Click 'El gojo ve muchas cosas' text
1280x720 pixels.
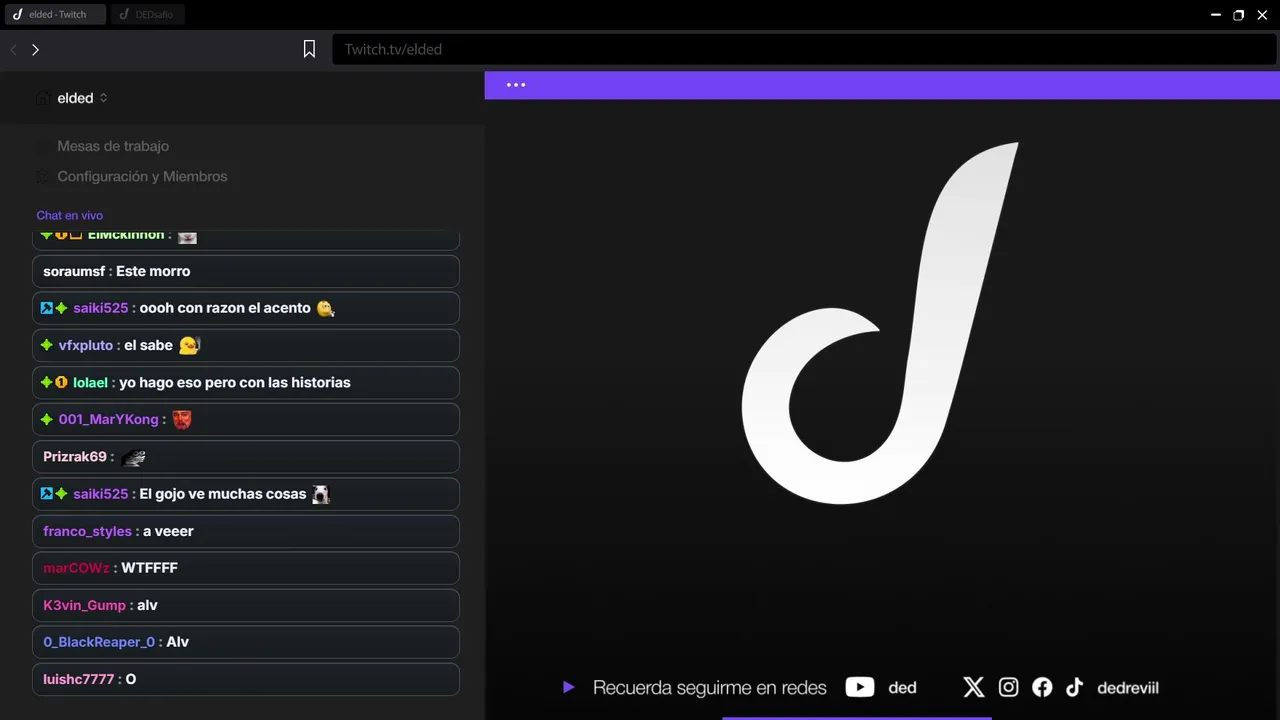pyautogui.click(x=223, y=494)
